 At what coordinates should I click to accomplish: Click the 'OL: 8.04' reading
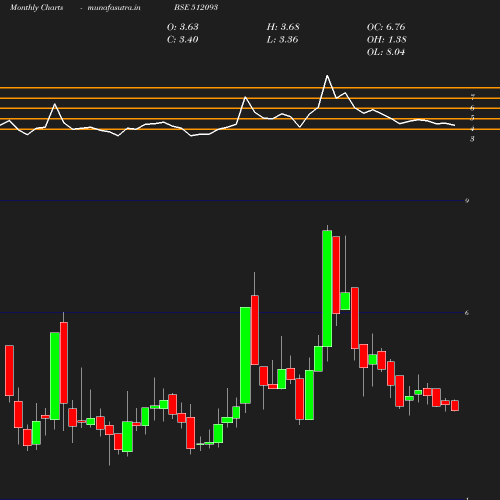pyautogui.click(x=386, y=52)
